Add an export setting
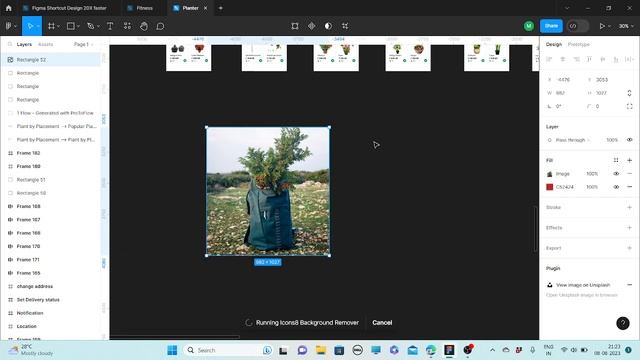The height and width of the screenshot is (360, 640). tap(629, 248)
